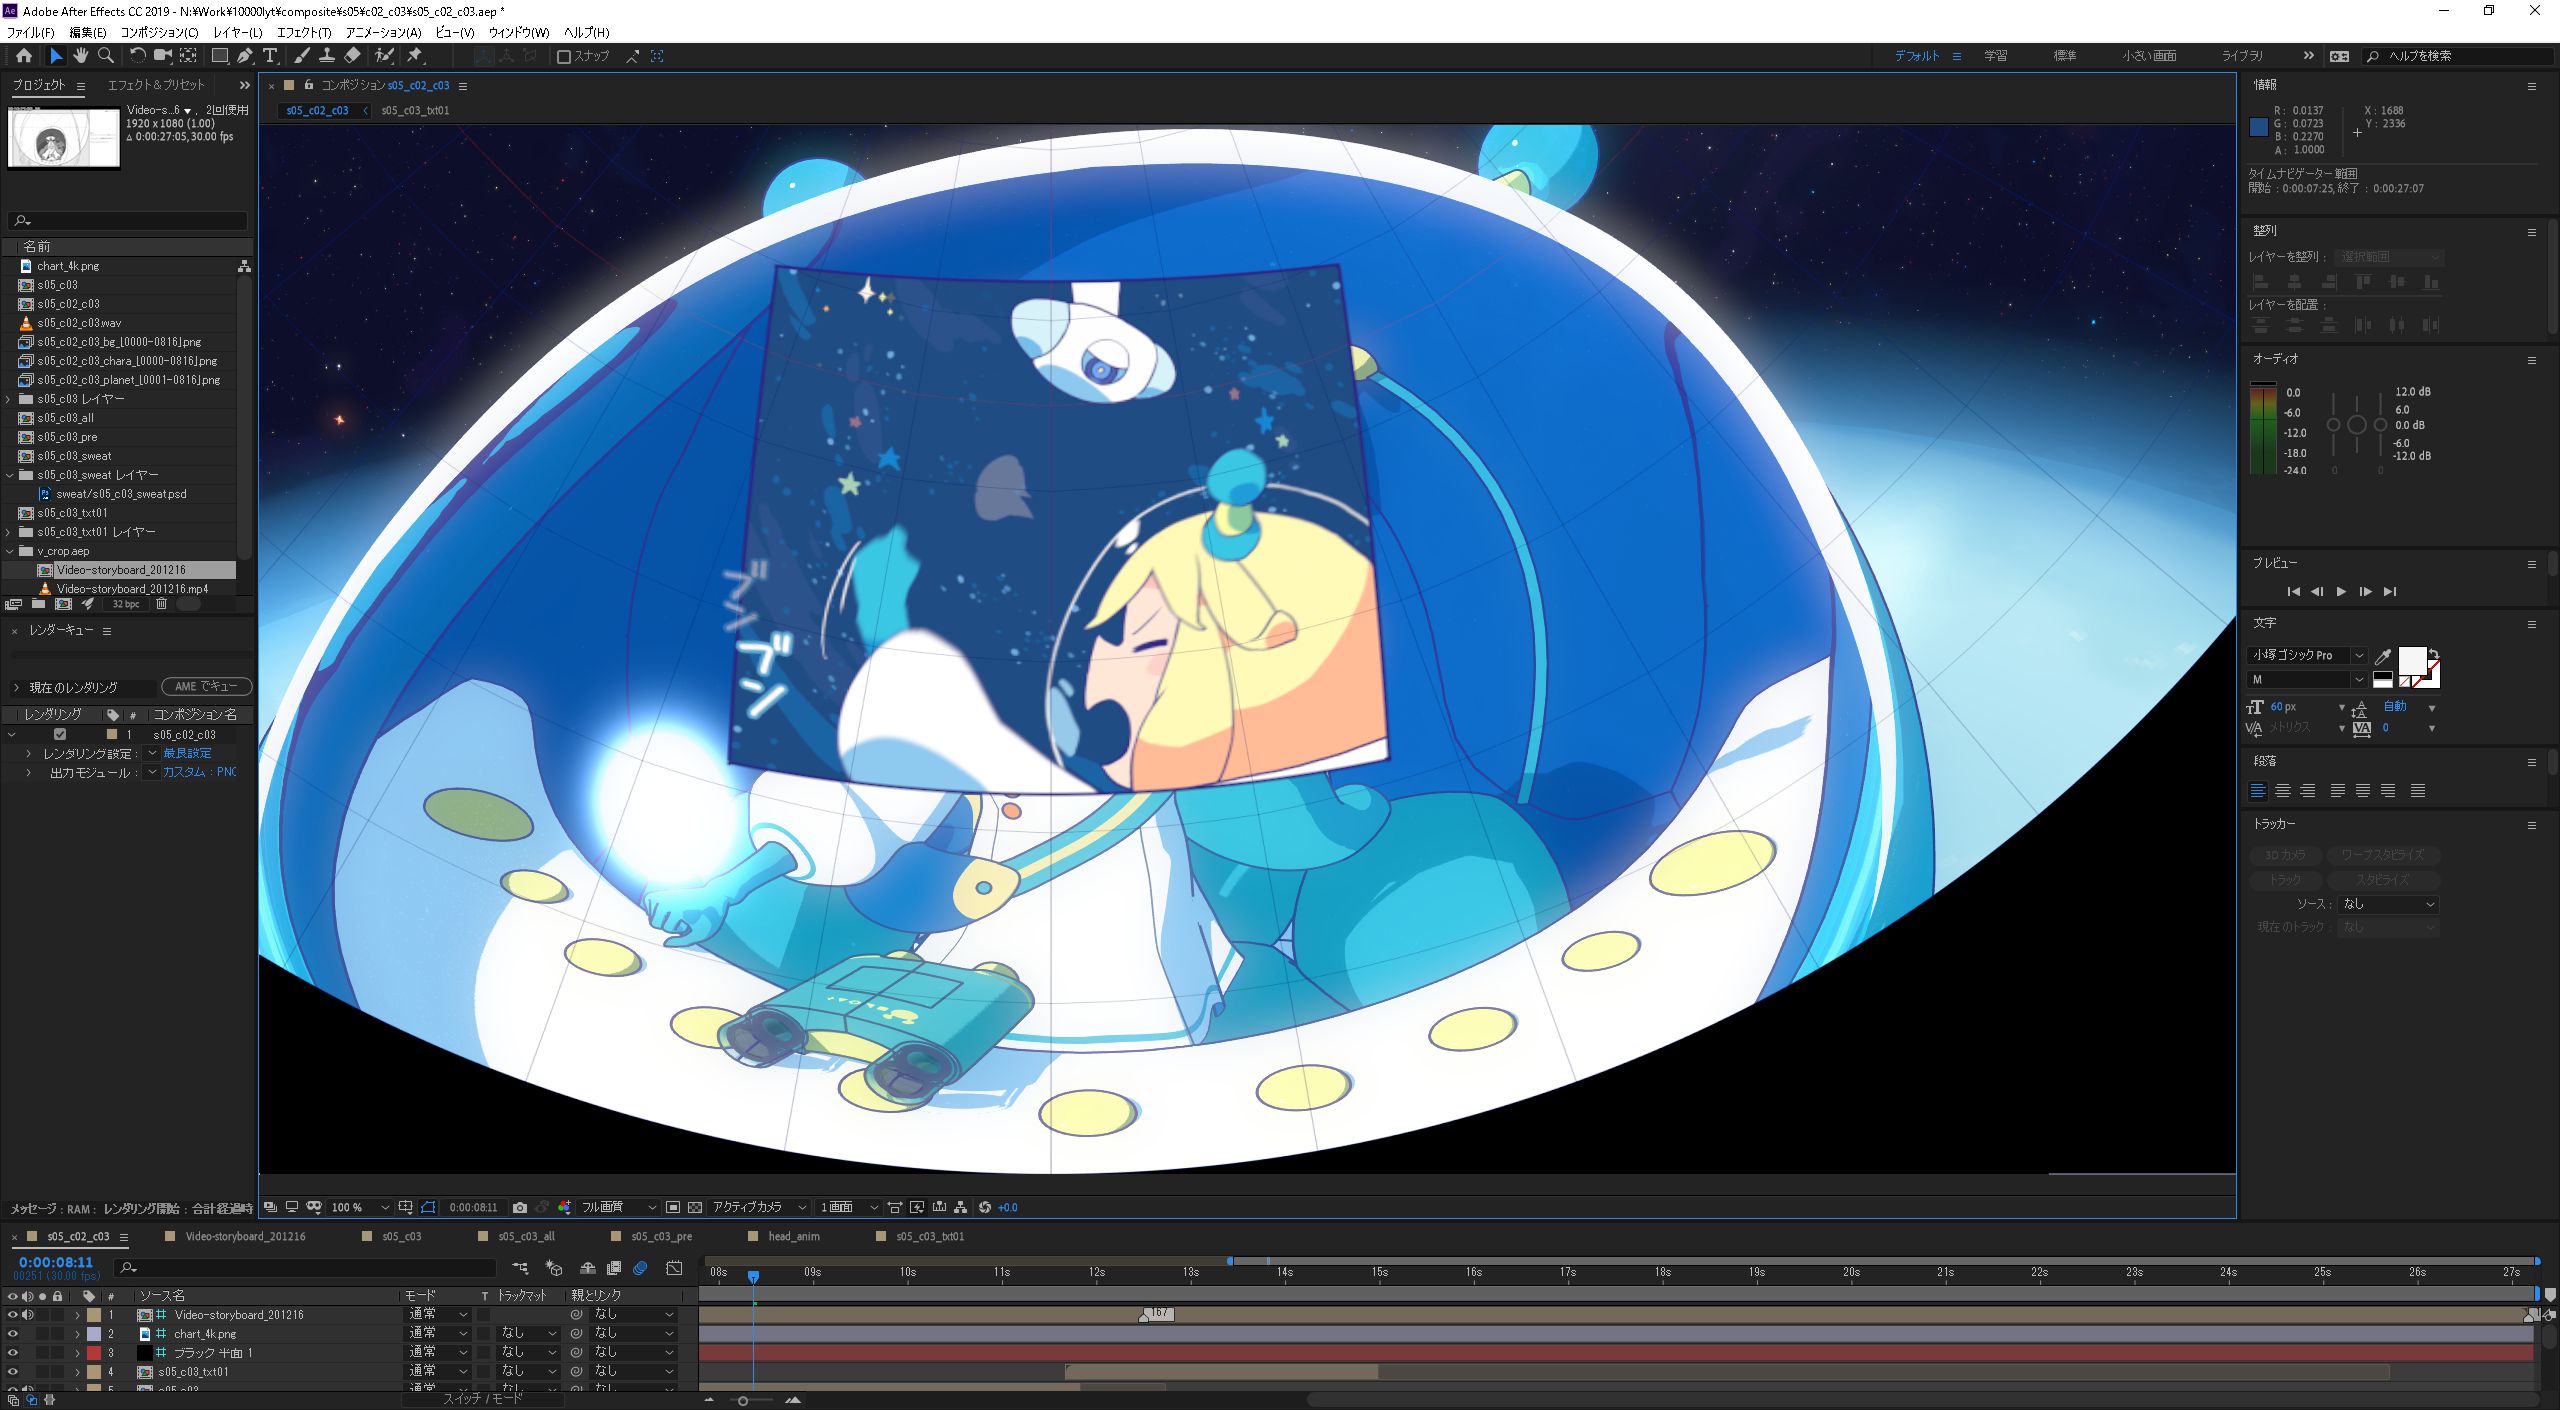Hide the Video-storyboard_201216 layer

pos(12,1315)
